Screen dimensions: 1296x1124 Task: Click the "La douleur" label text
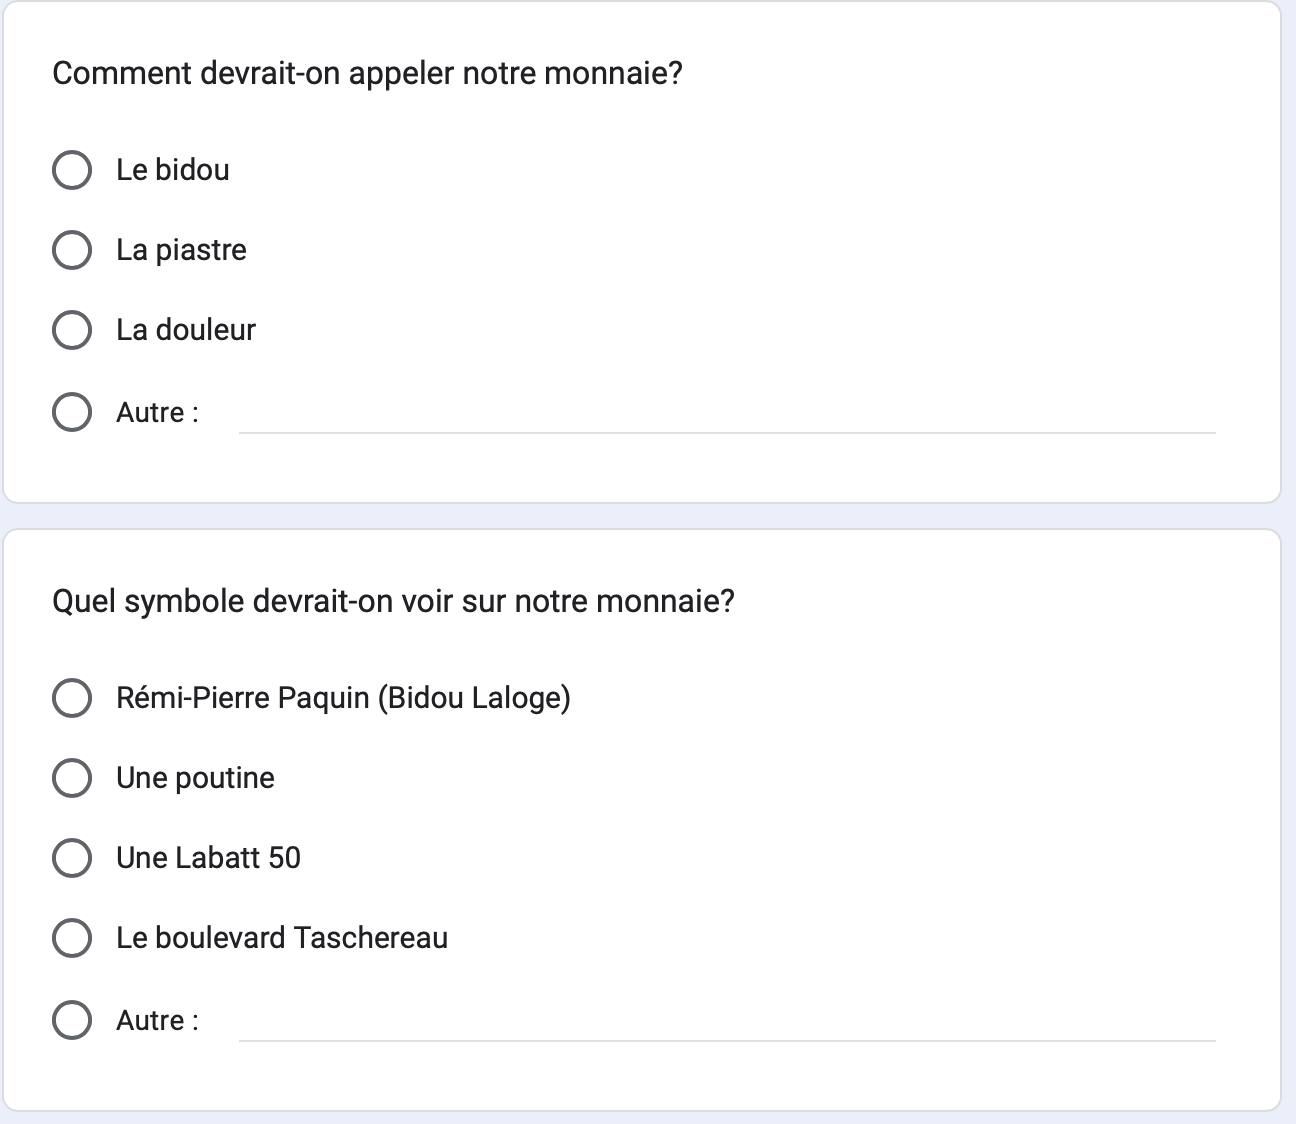point(186,330)
